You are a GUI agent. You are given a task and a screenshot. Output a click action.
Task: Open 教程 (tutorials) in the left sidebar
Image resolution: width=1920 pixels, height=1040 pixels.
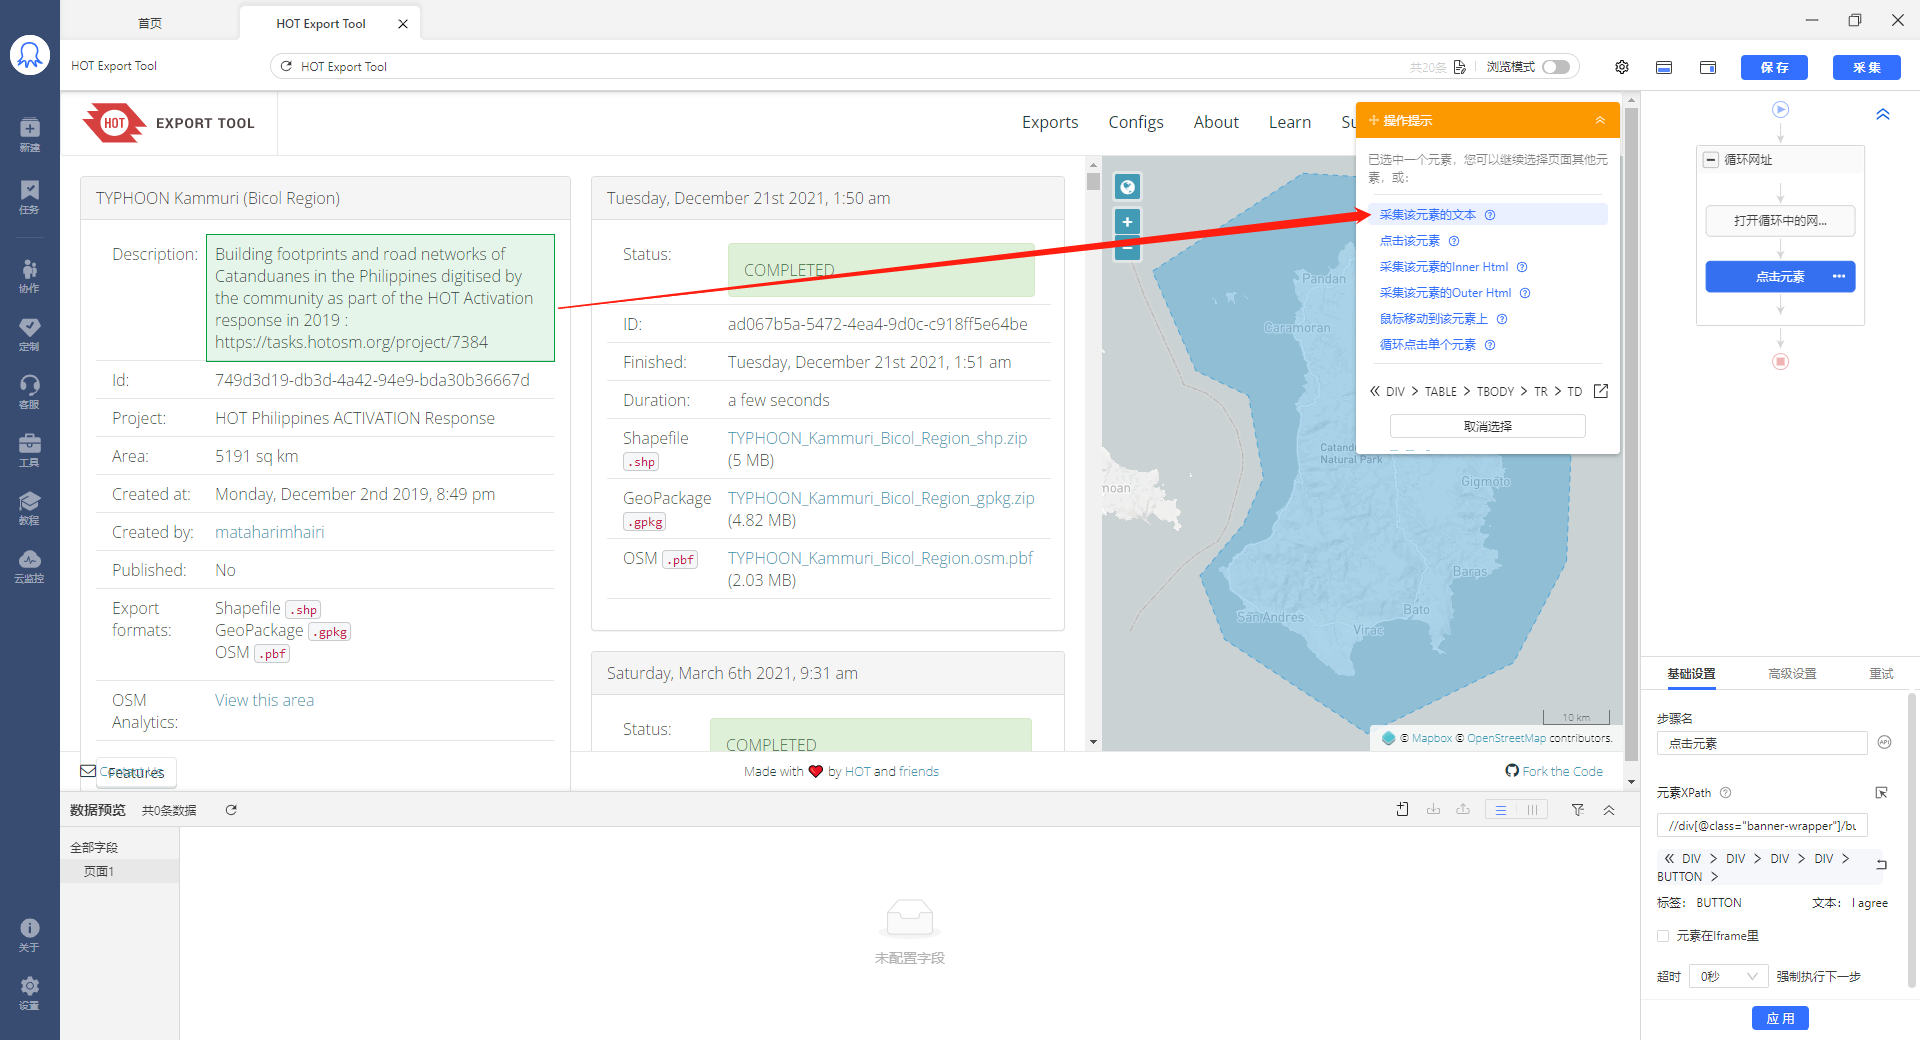pyautogui.click(x=30, y=508)
